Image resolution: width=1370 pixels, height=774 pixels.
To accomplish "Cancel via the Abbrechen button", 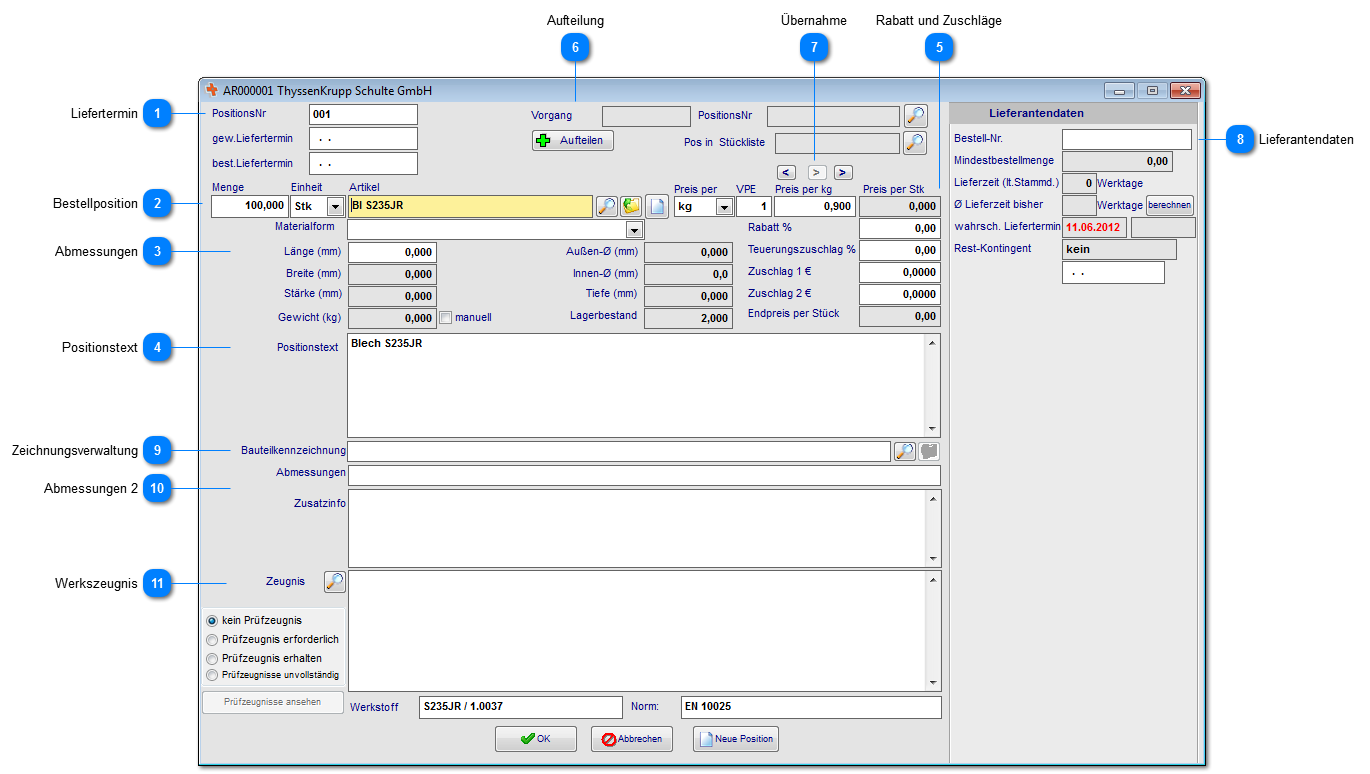I will (632, 739).
